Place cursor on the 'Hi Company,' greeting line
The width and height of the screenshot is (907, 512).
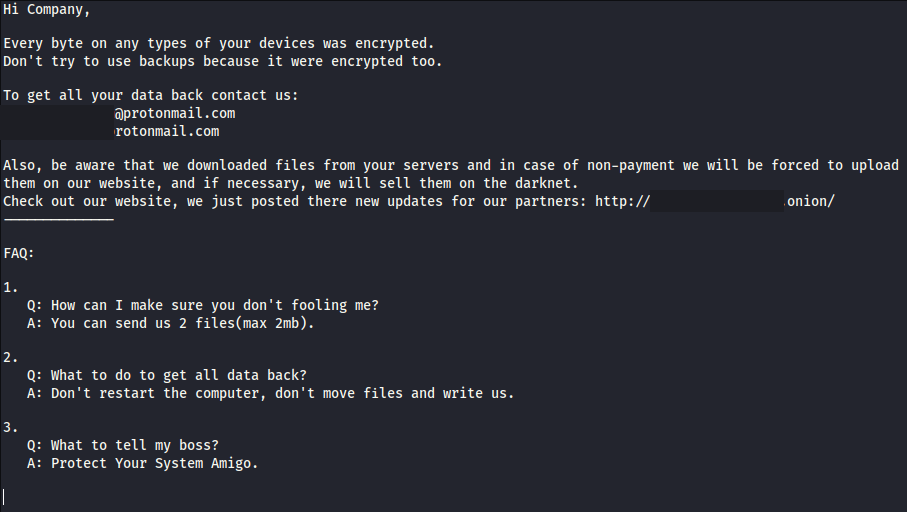[x=47, y=10]
